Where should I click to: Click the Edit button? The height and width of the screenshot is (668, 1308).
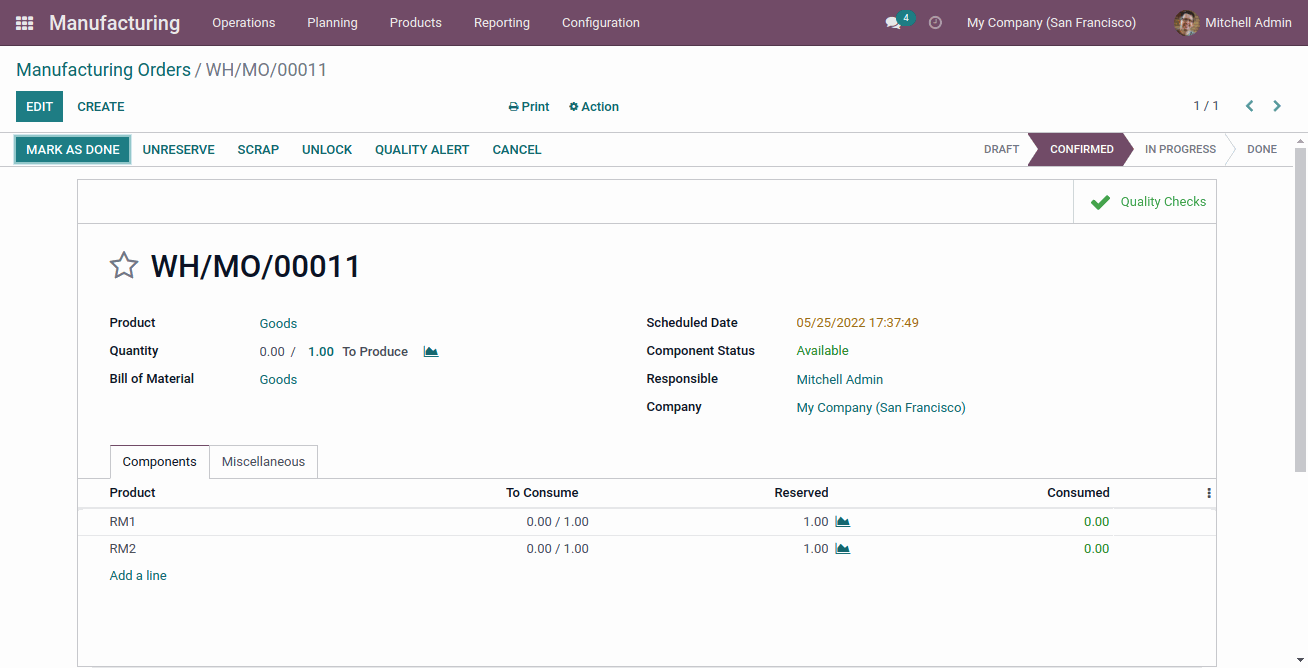point(39,107)
